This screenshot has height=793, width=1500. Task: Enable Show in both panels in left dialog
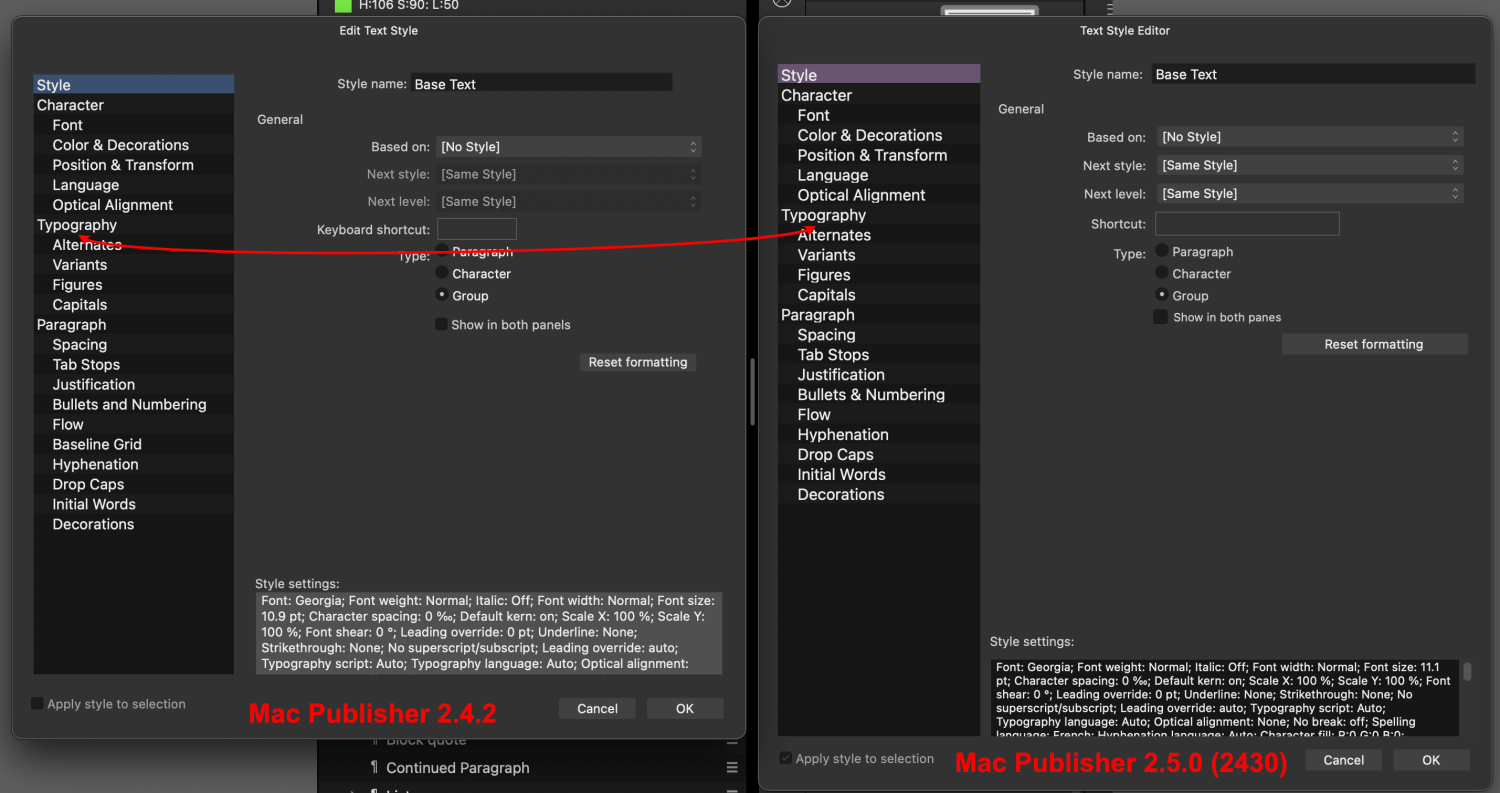tap(441, 324)
